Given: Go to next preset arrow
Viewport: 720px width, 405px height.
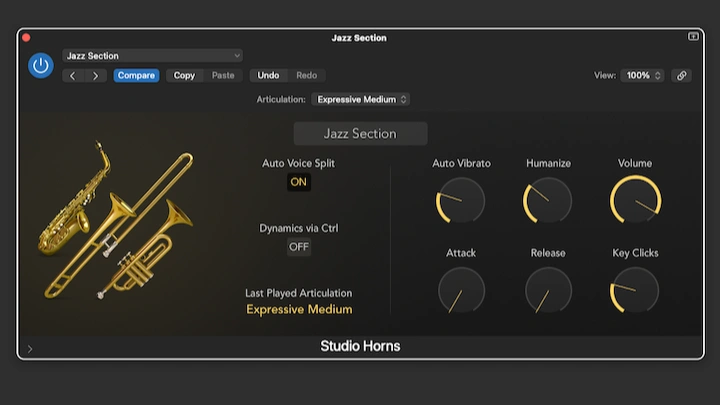Looking at the screenshot, I should click(95, 76).
